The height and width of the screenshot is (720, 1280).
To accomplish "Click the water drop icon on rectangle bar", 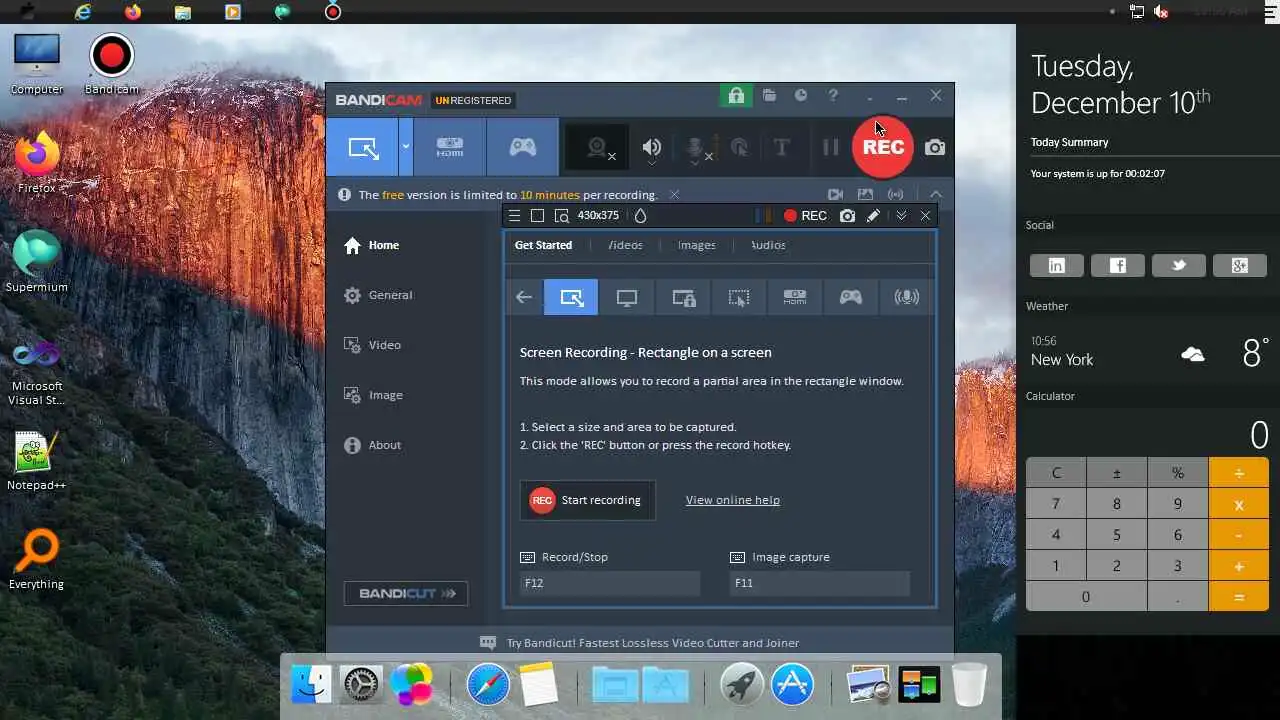I will pyautogui.click(x=641, y=215).
